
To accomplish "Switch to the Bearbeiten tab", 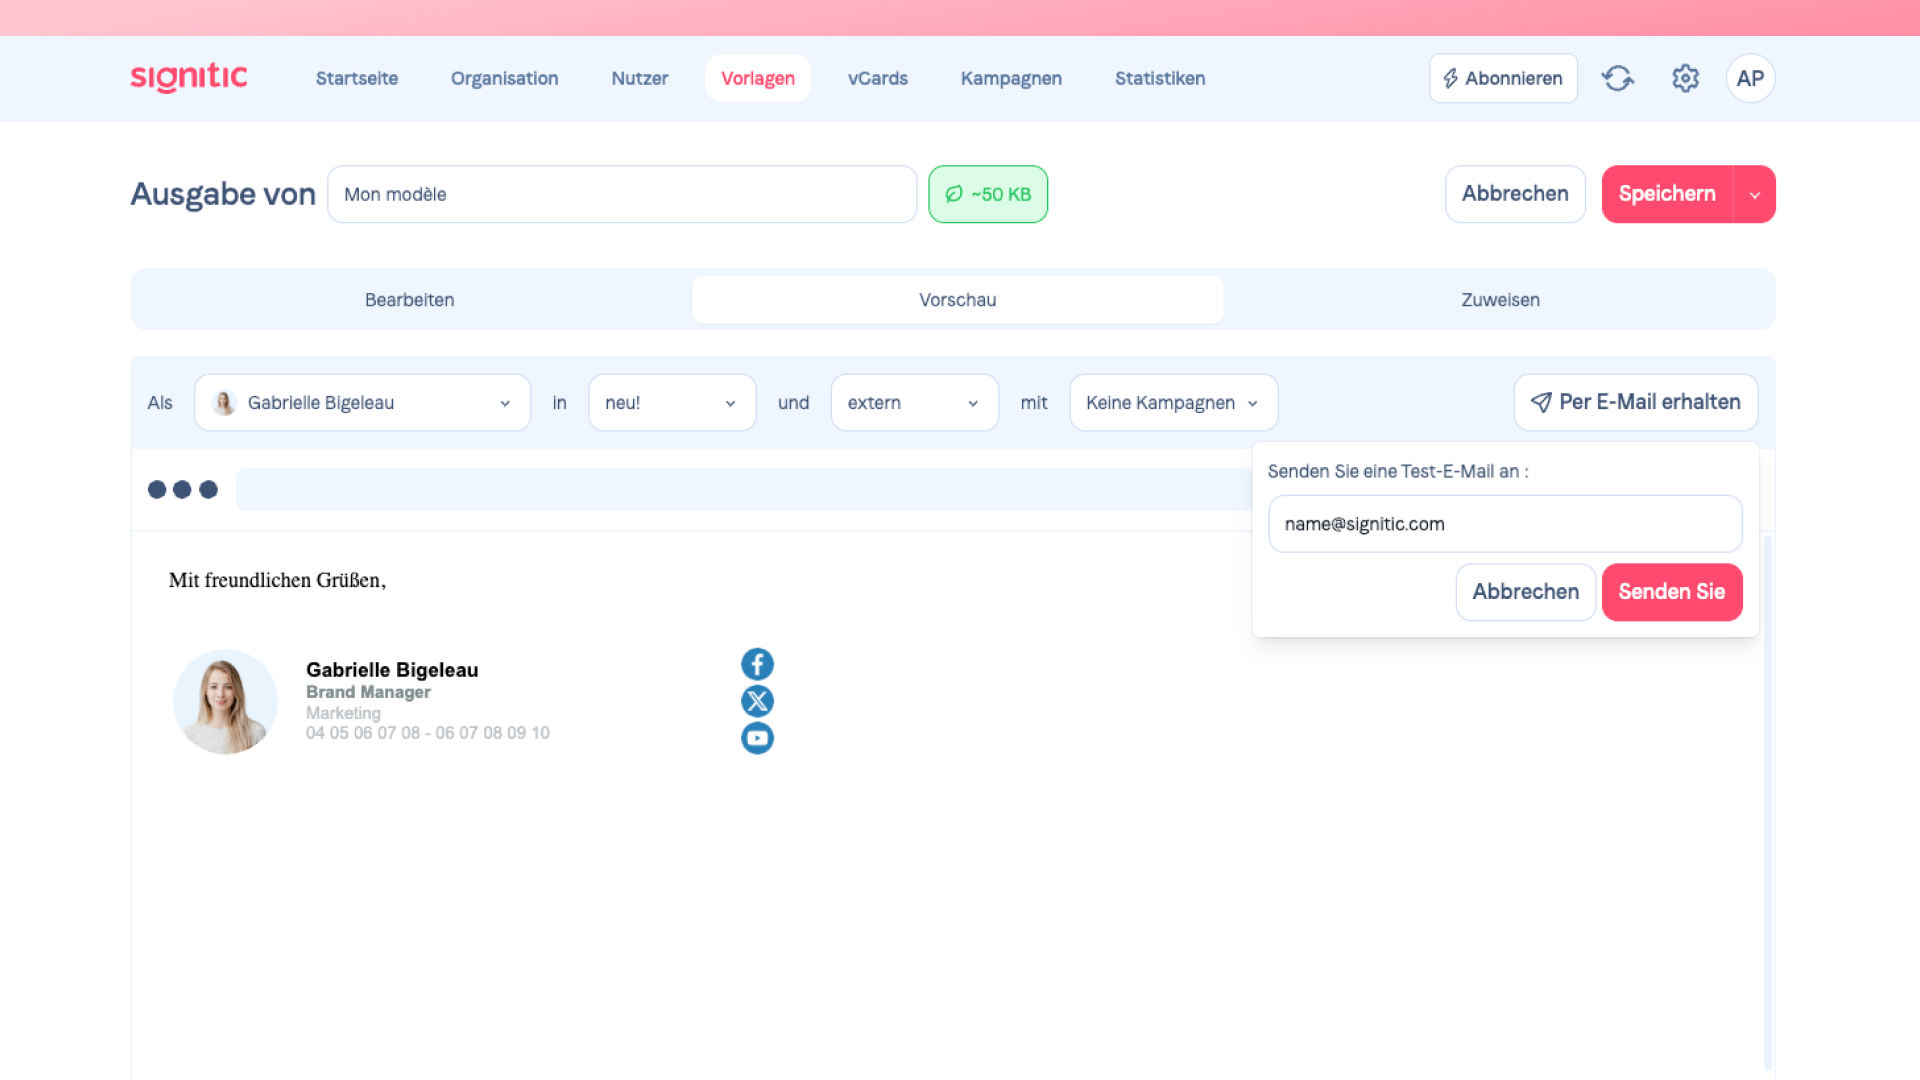I will (x=409, y=300).
